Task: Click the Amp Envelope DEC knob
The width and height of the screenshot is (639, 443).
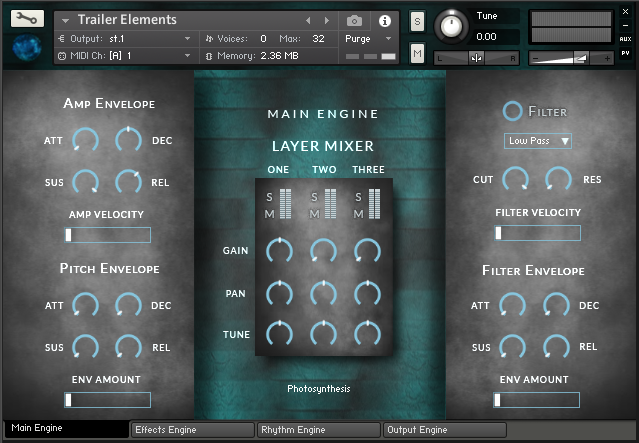Action: pos(128,140)
